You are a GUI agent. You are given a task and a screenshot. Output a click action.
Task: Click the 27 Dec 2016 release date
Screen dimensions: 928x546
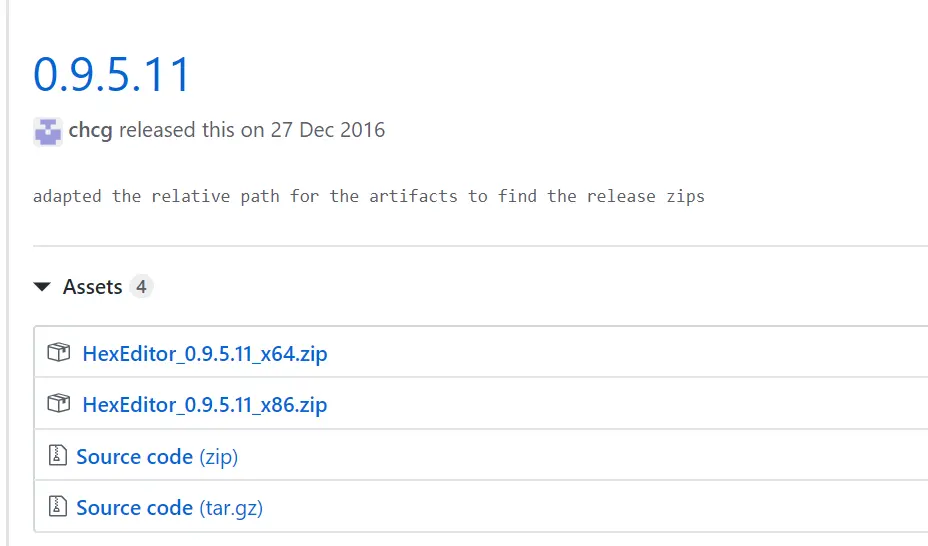tap(327, 130)
